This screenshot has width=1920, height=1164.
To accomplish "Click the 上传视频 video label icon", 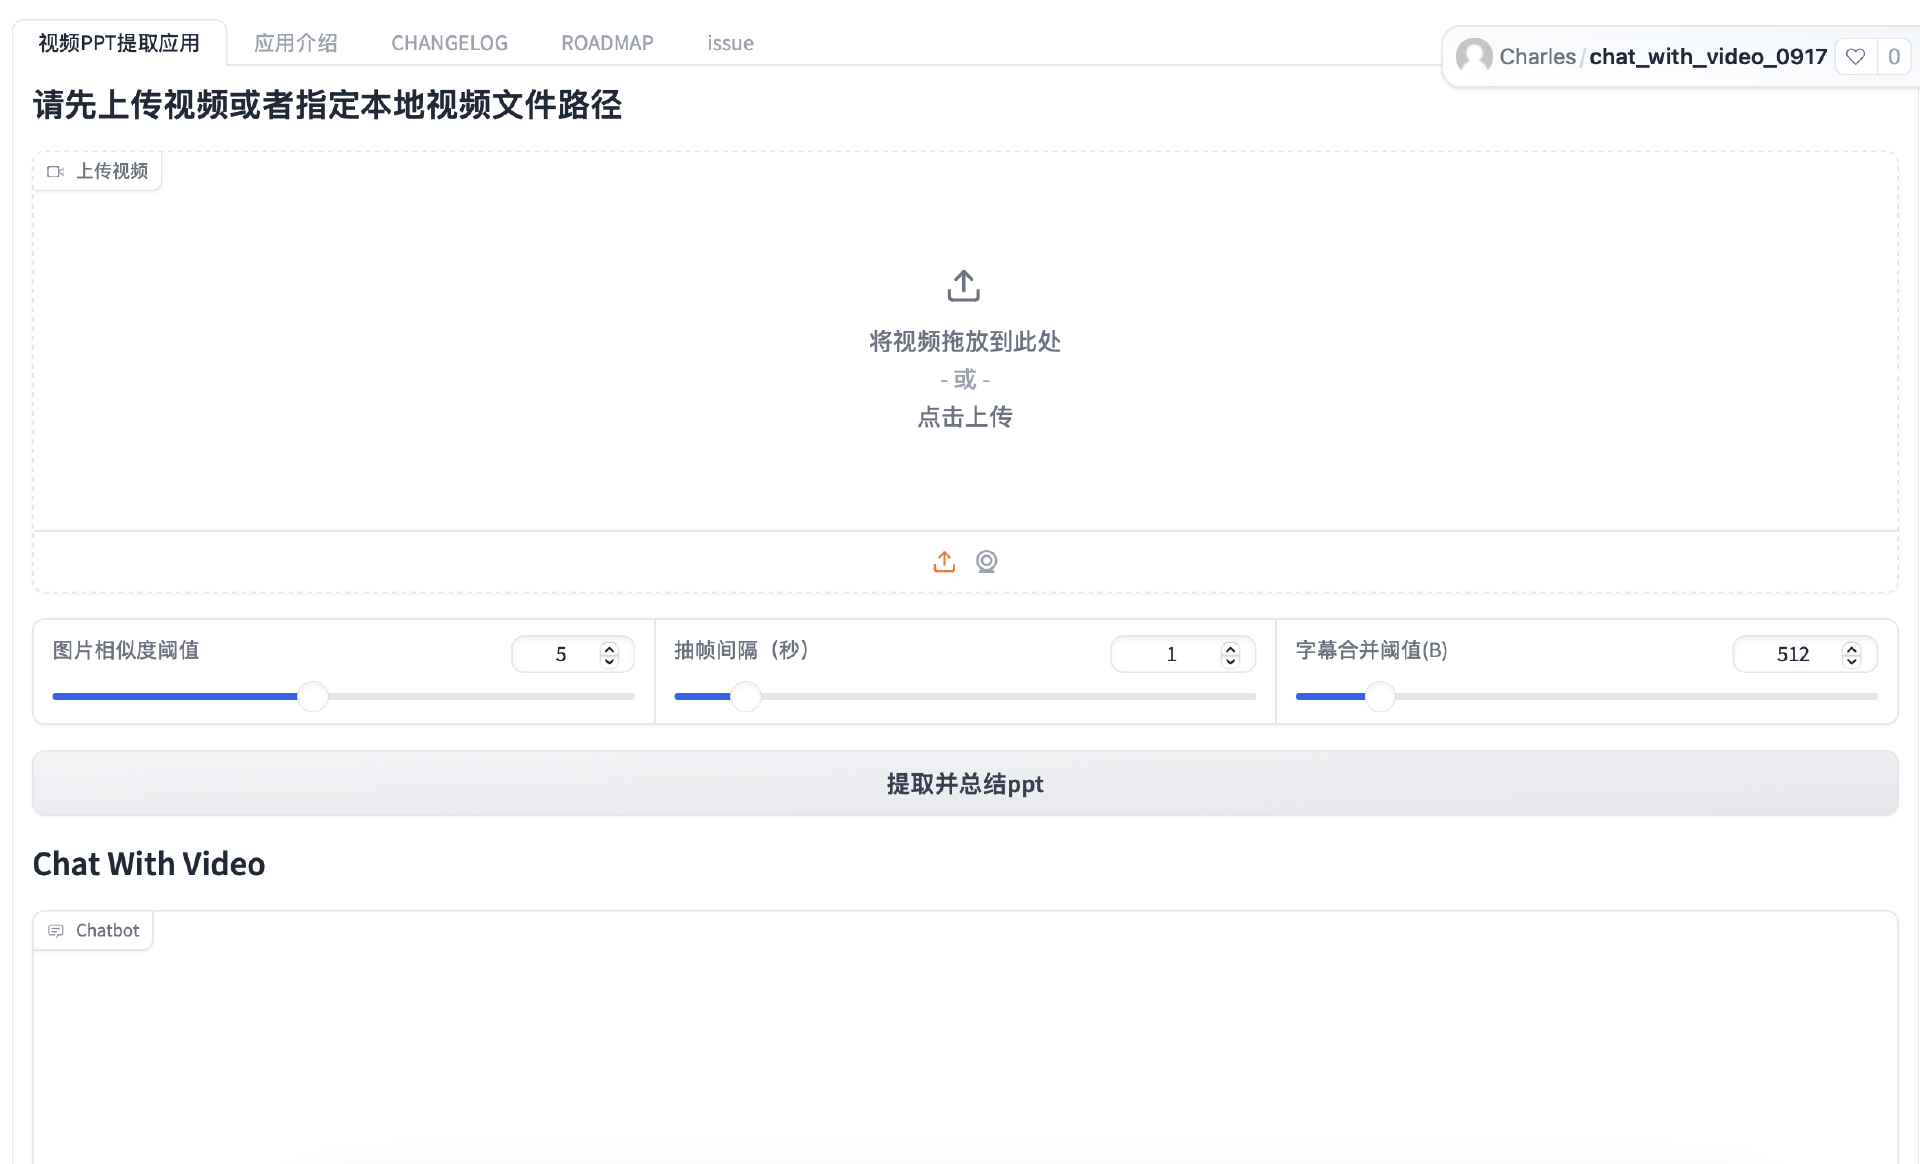I will tap(56, 171).
